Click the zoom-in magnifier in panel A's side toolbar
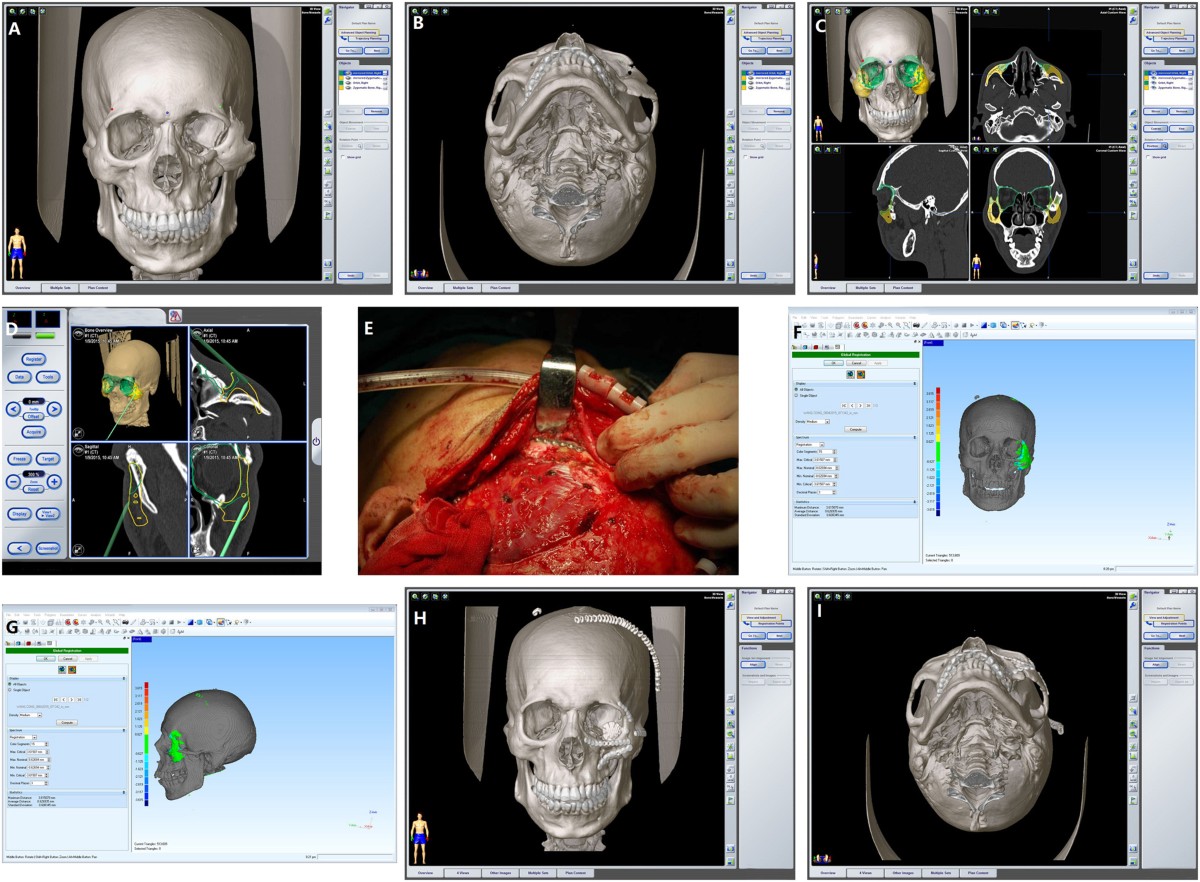The height and width of the screenshot is (882, 1200). (328, 139)
